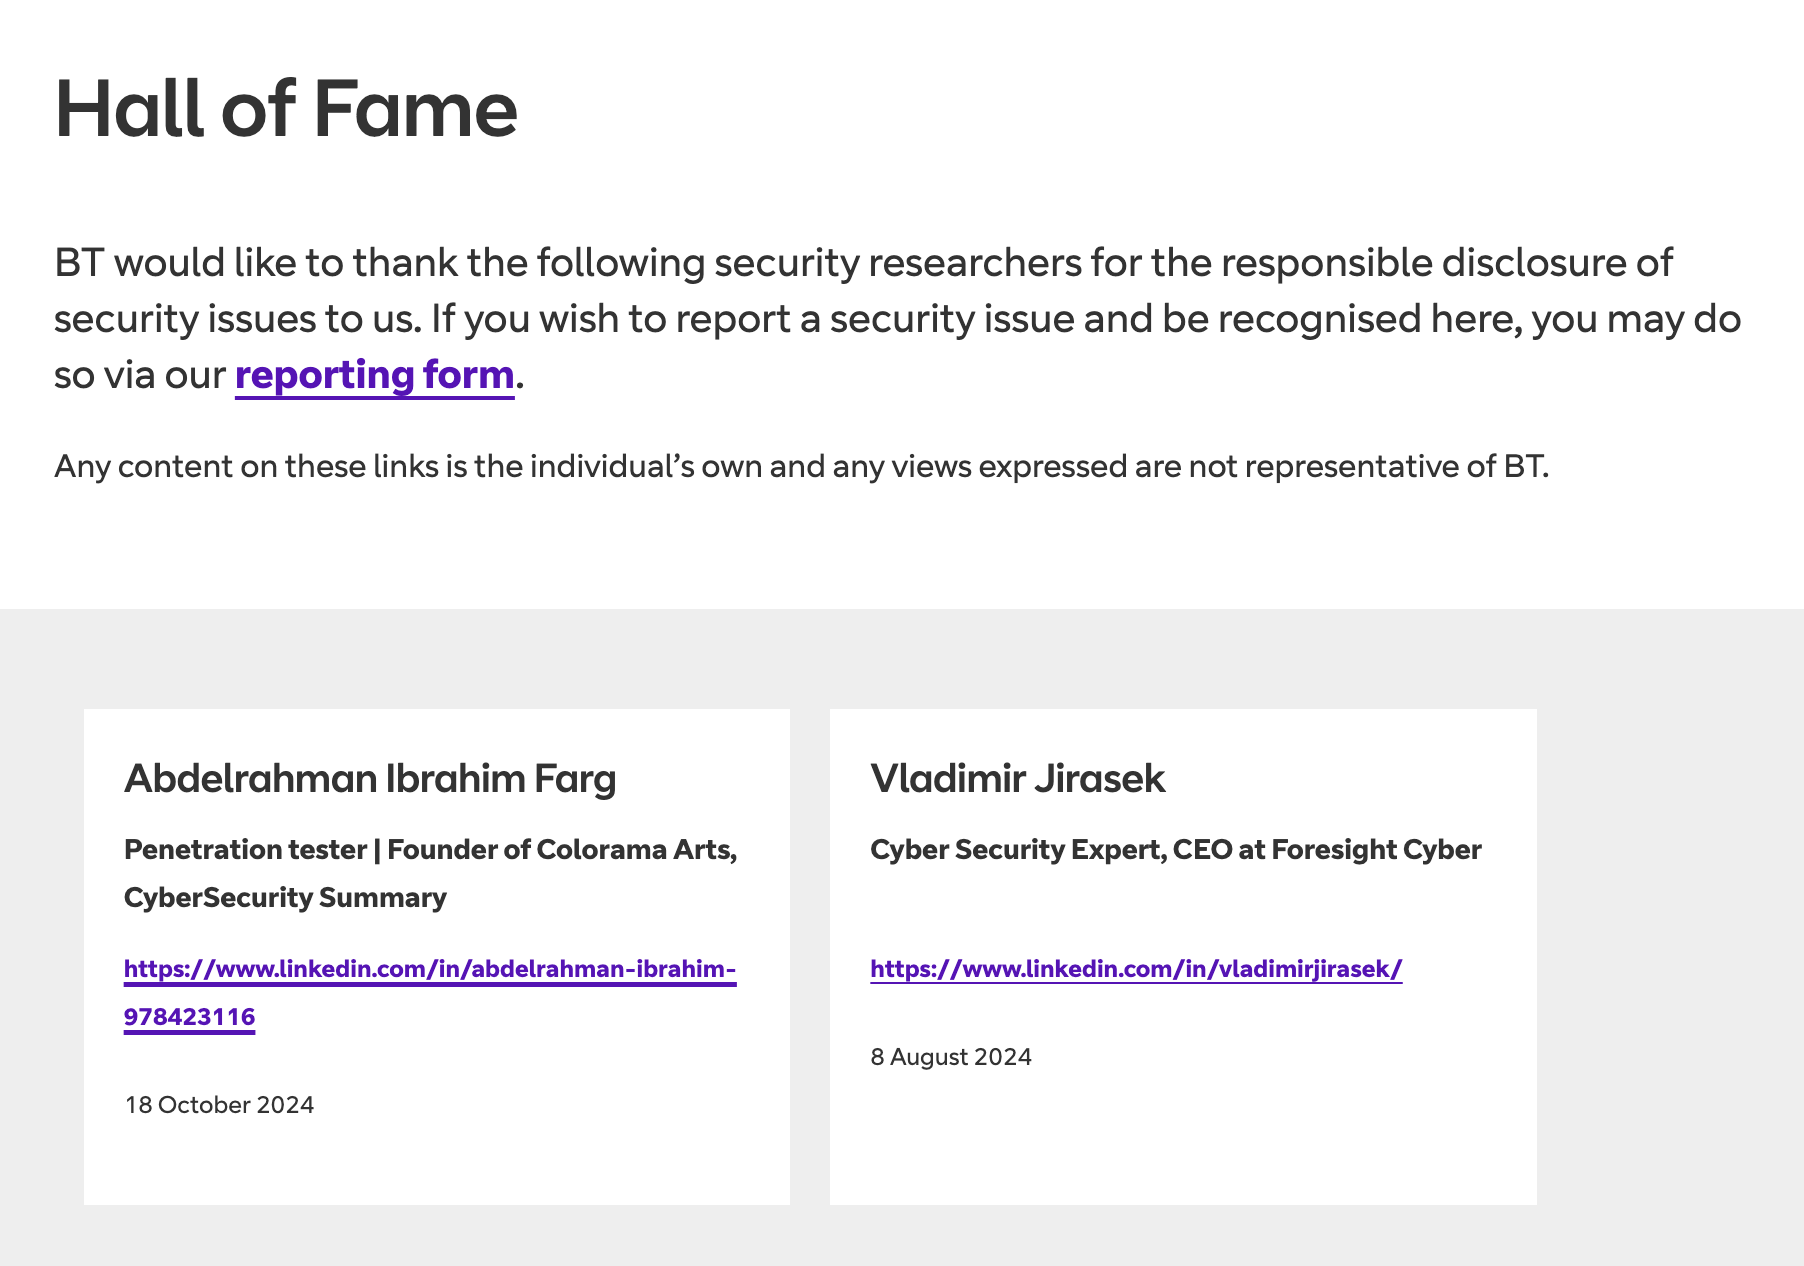This screenshot has width=1804, height=1266.
Task: Click the 978423116 part of LinkedIn URL
Action: 189,1017
